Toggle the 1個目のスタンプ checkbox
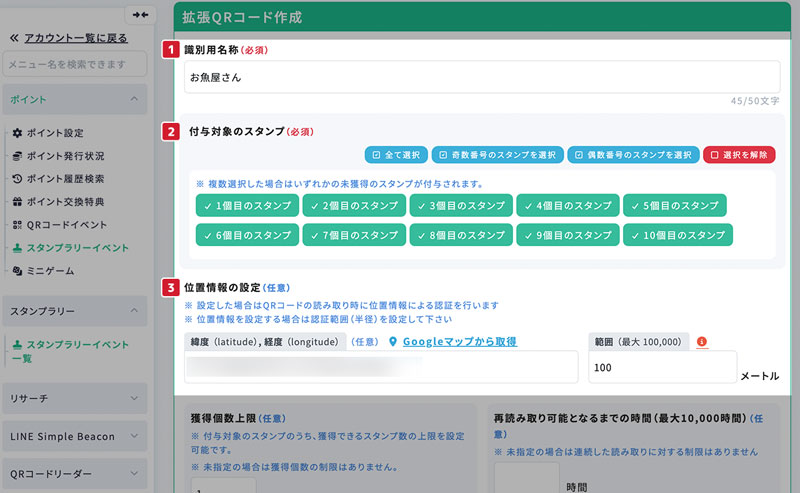 (x=247, y=205)
